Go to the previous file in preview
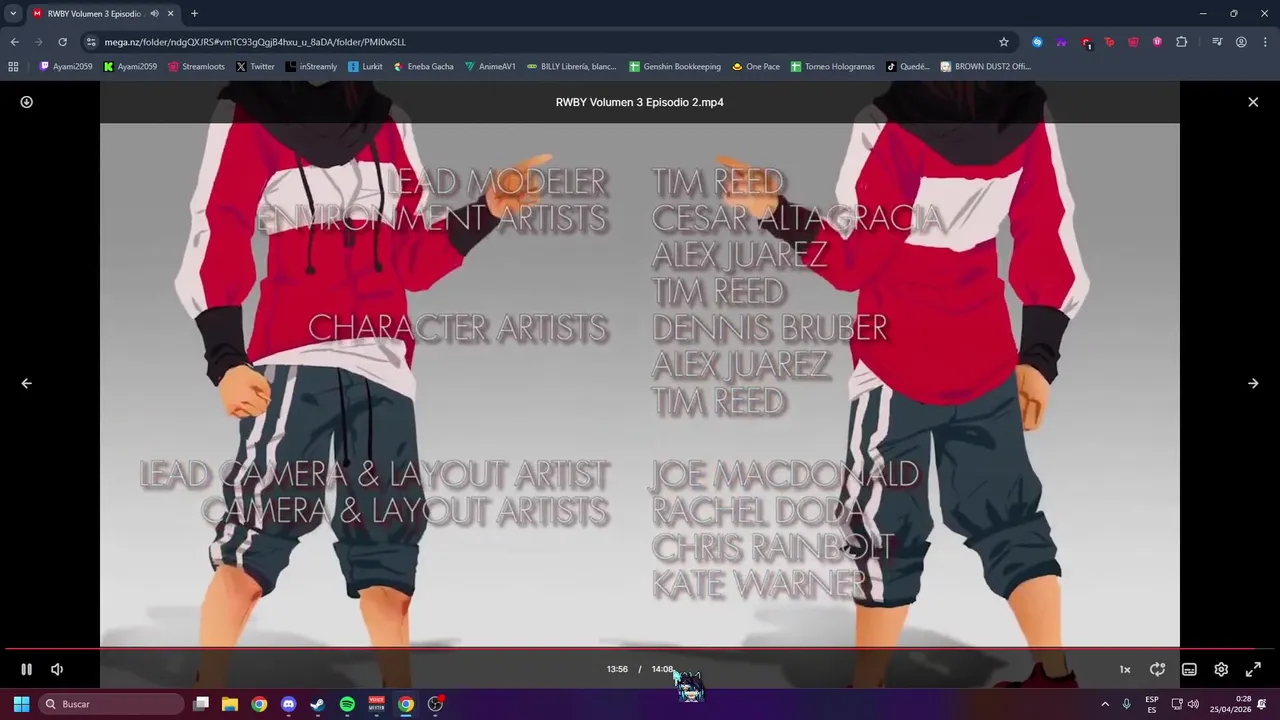Image resolution: width=1280 pixels, height=720 pixels. (27, 383)
